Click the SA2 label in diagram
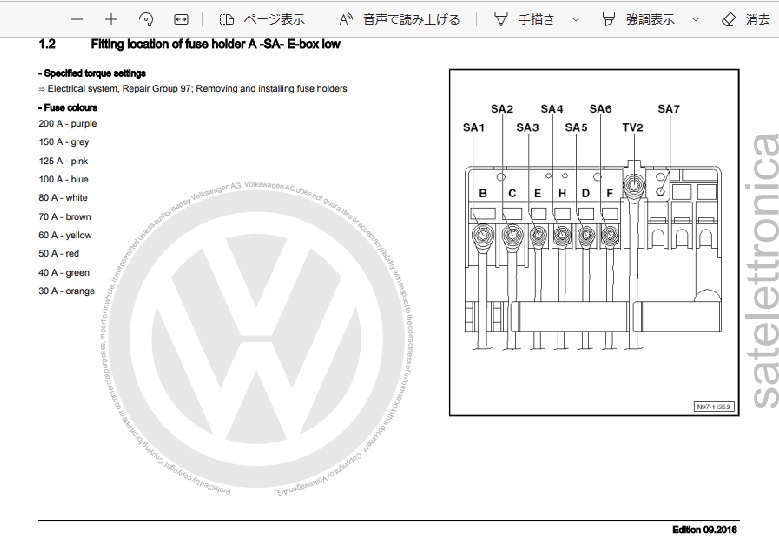 pyautogui.click(x=502, y=109)
